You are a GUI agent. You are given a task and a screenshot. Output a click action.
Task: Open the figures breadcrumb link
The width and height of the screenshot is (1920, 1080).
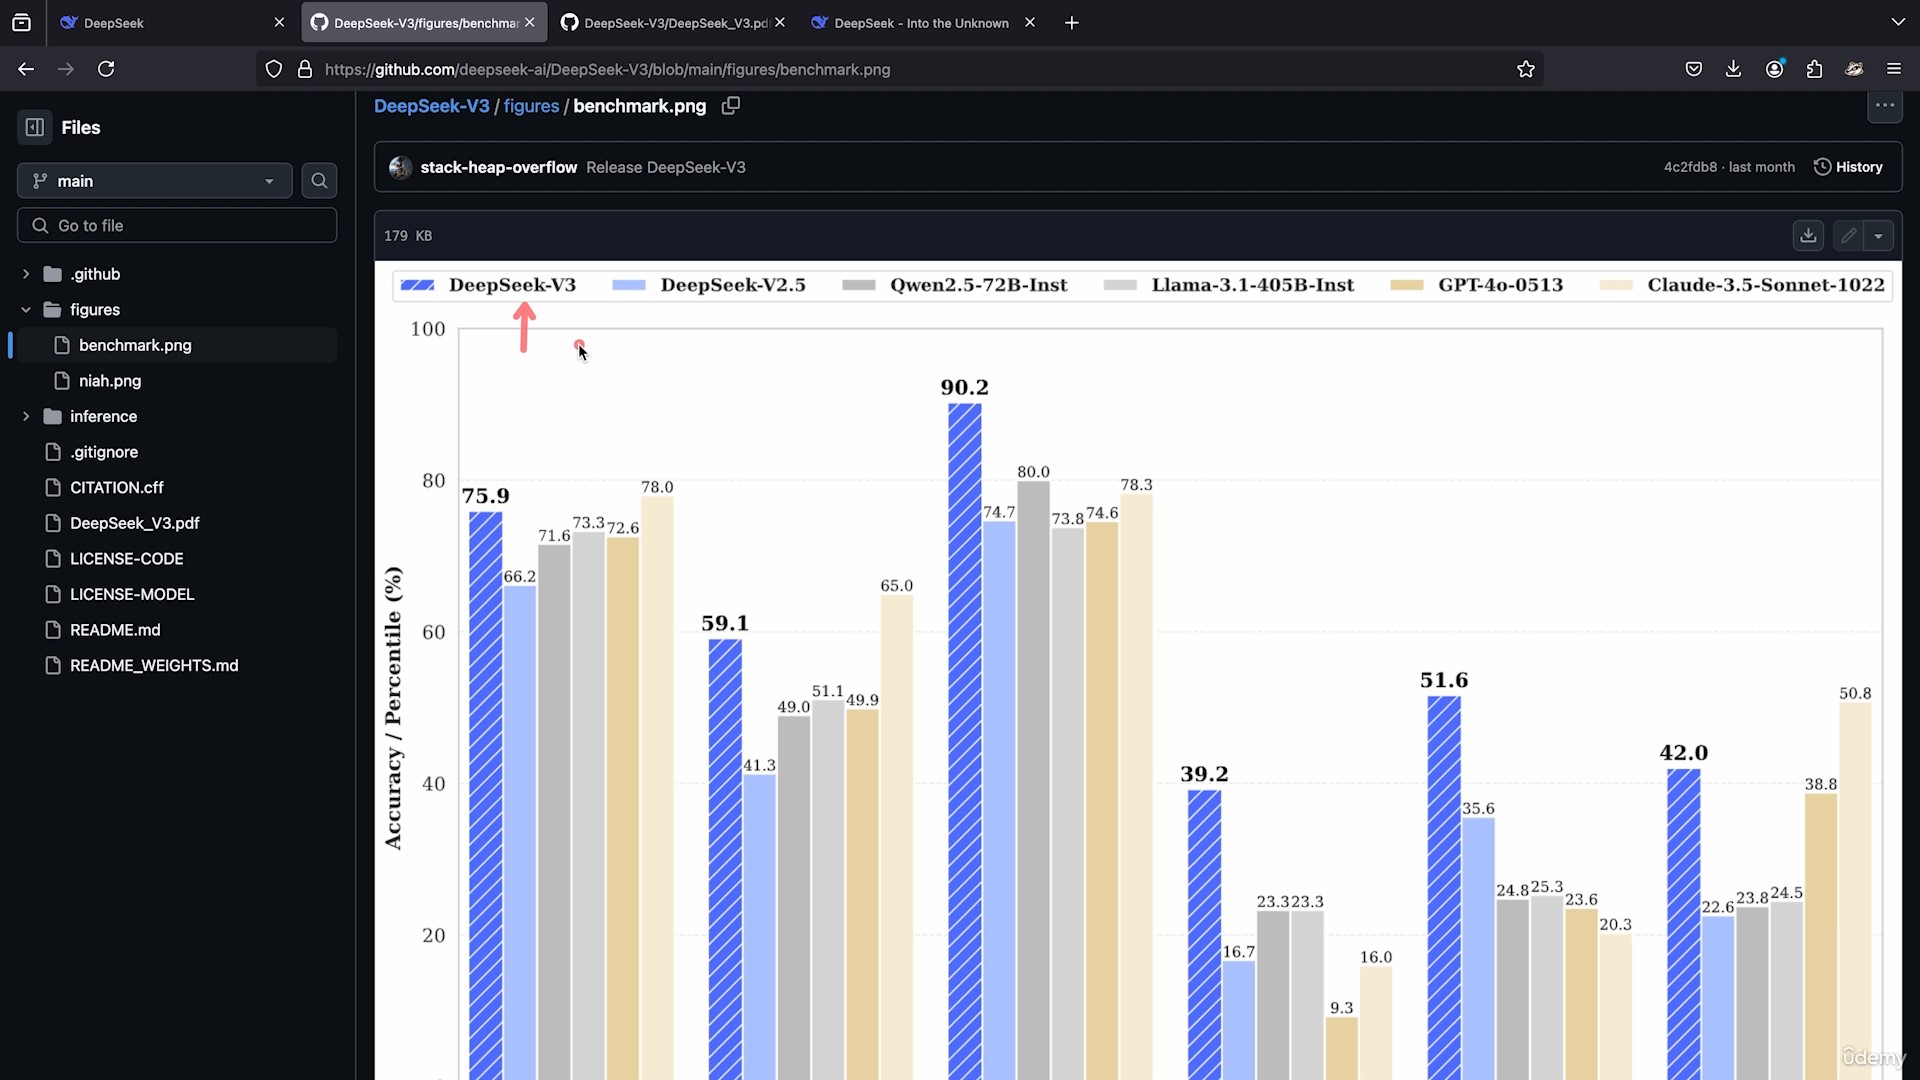point(531,106)
